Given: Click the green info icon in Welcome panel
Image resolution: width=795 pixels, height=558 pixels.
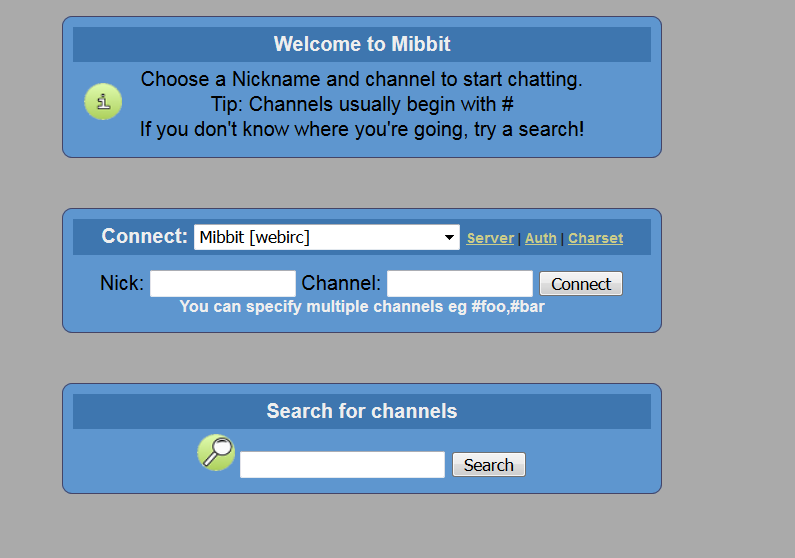Looking at the screenshot, I should pyautogui.click(x=103, y=102).
